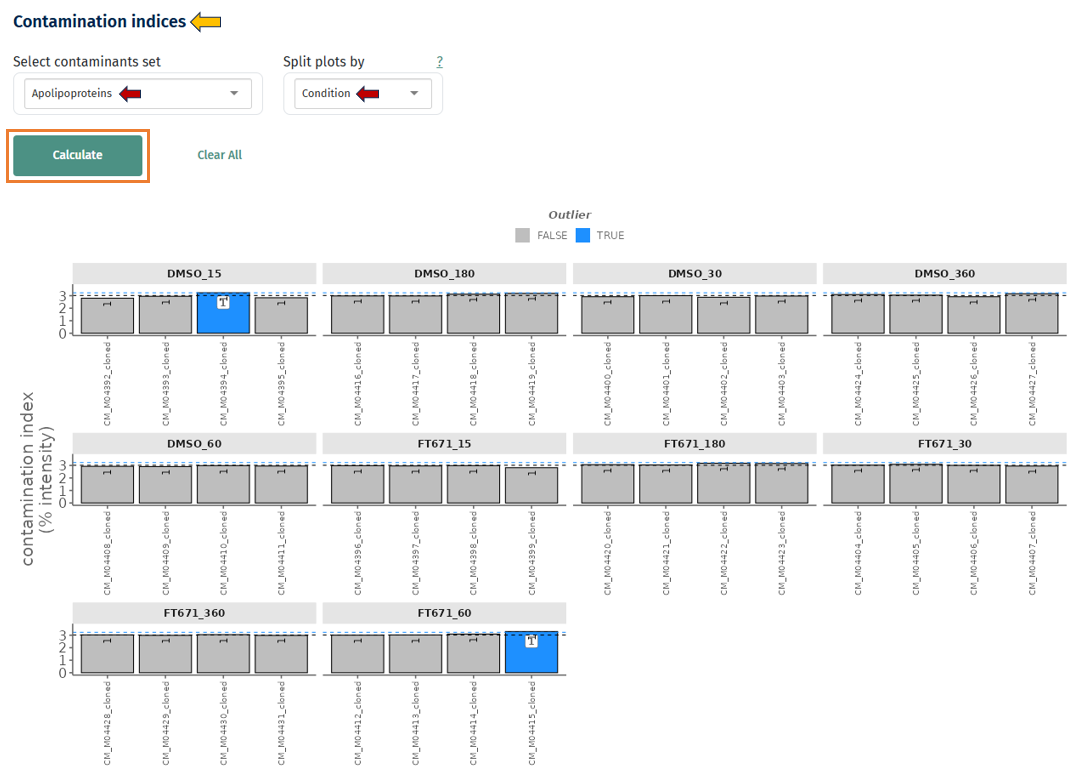Viewport: 1088px width, 781px height.
Task: Click the yellow arrow beside Contamination indices
Action: (x=206, y=21)
